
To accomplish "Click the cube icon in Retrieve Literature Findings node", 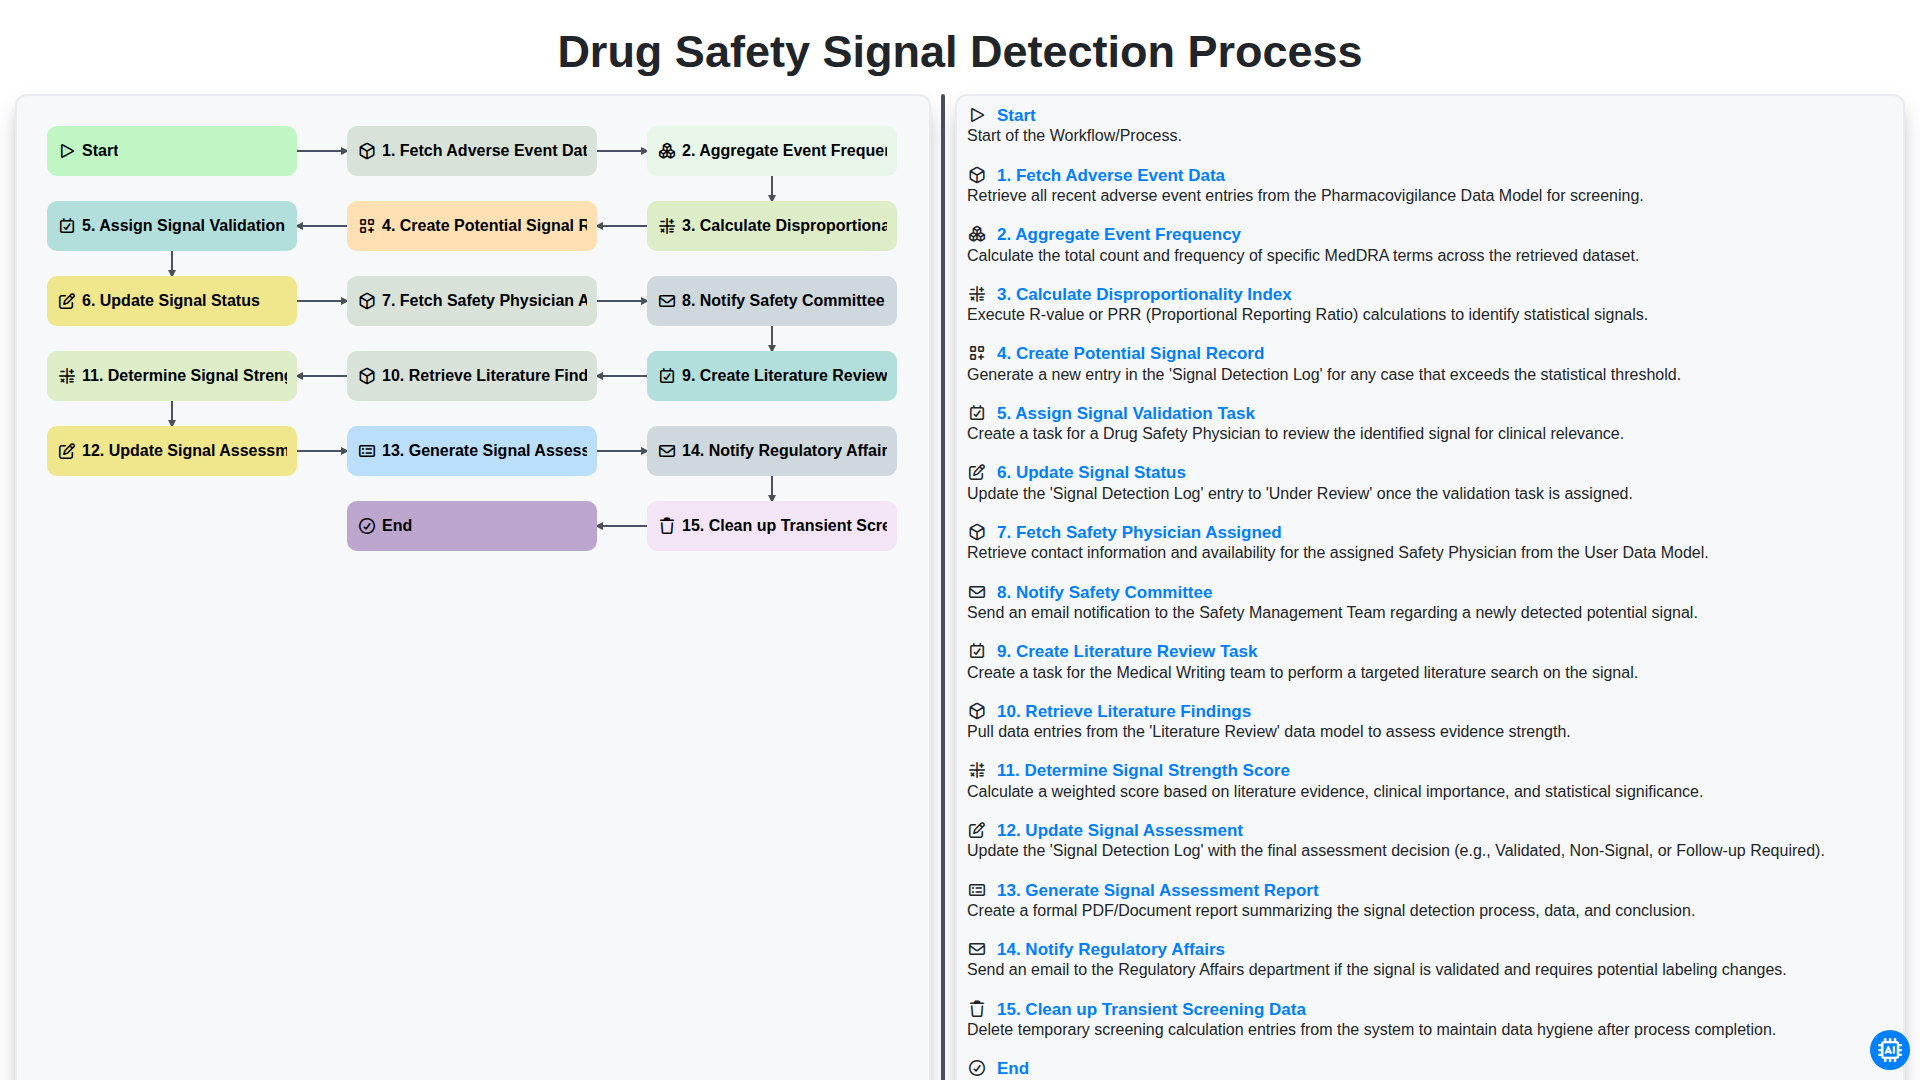I will pyautogui.click(x=367, y=376).
